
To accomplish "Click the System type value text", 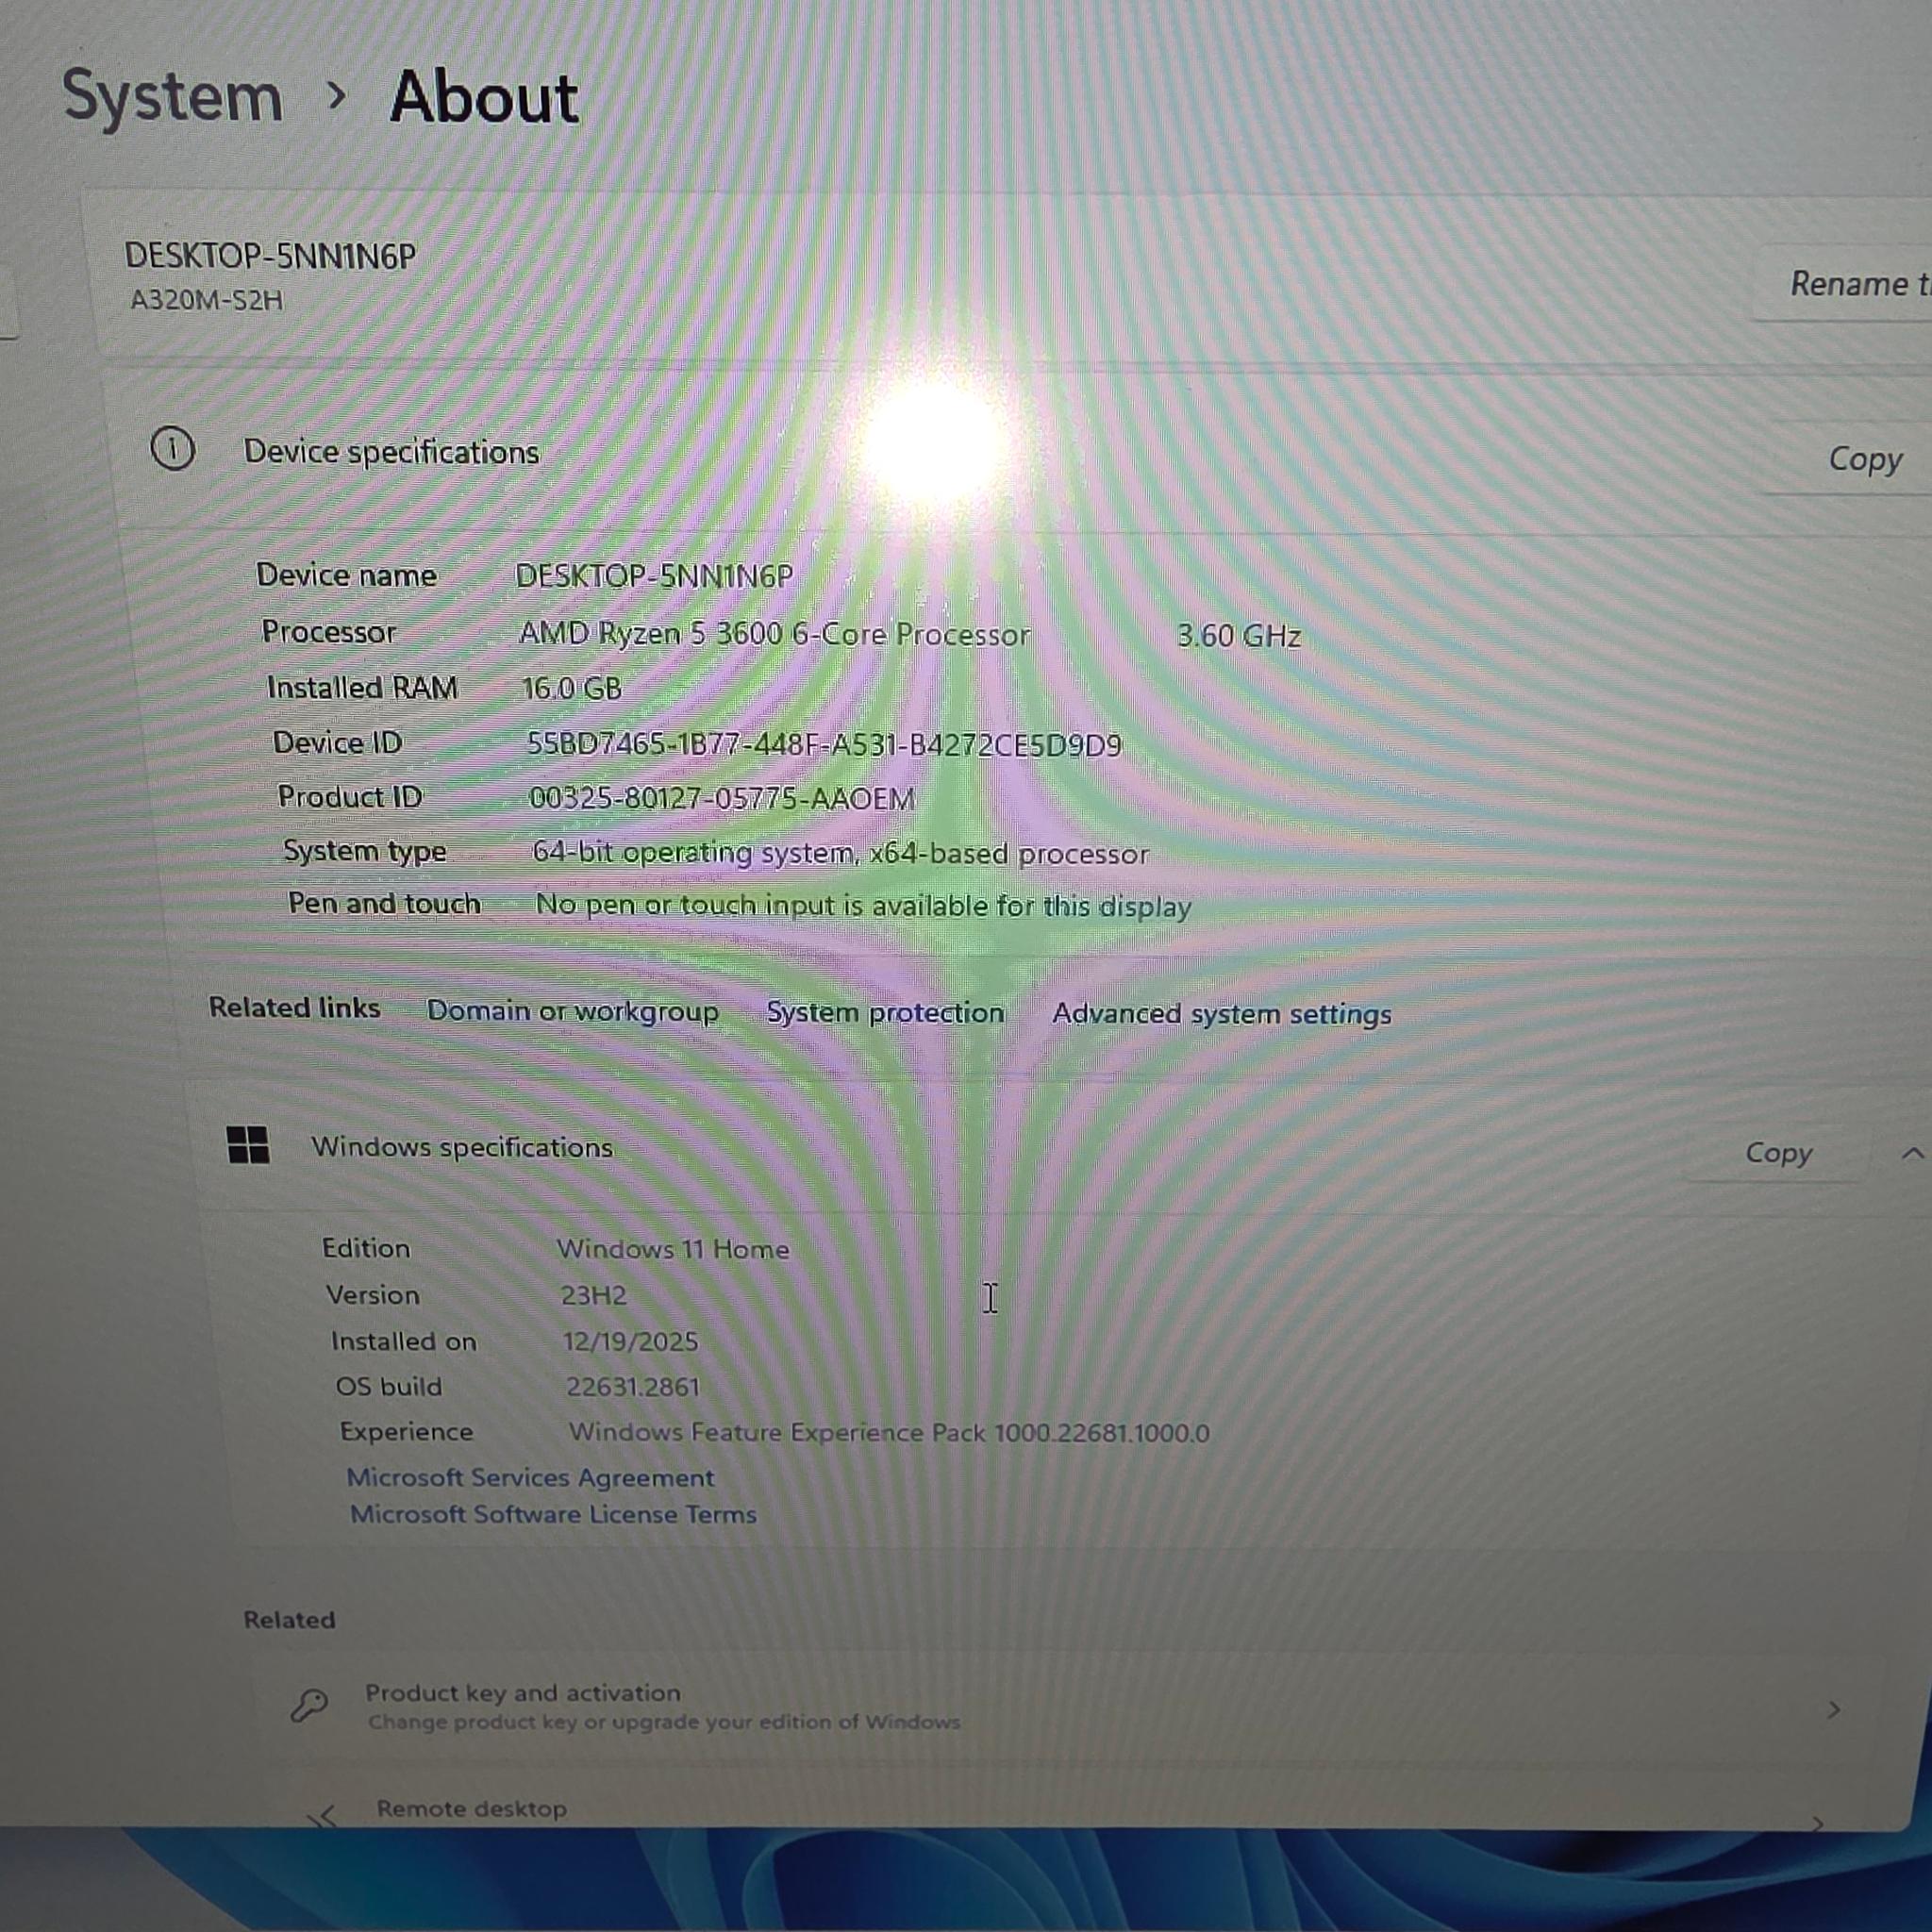I will (840, 853).
